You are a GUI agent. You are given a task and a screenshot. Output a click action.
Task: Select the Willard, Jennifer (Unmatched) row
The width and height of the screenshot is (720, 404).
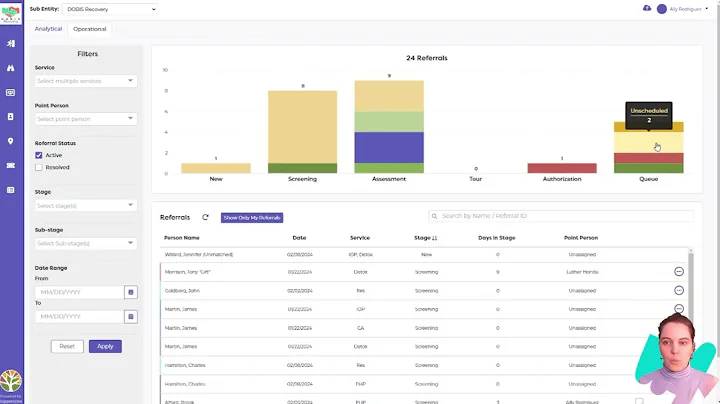(x=424, y=254)
